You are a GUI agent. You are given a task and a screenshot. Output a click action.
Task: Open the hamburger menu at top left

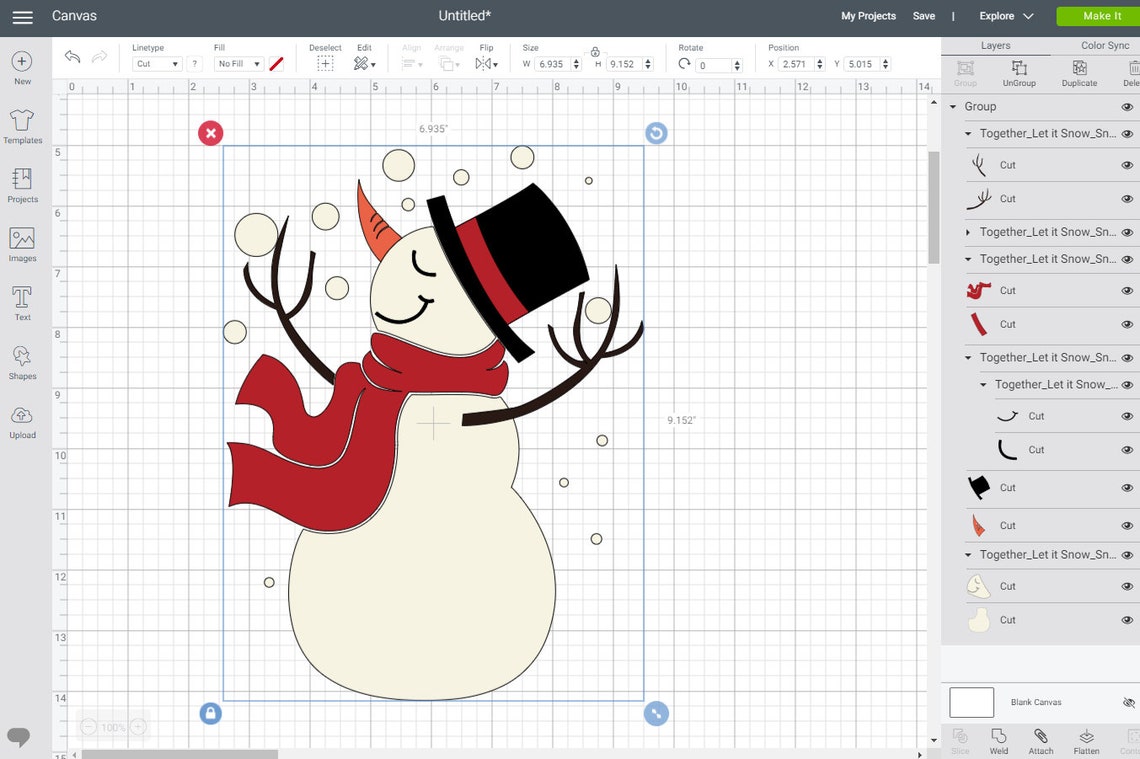22,16
